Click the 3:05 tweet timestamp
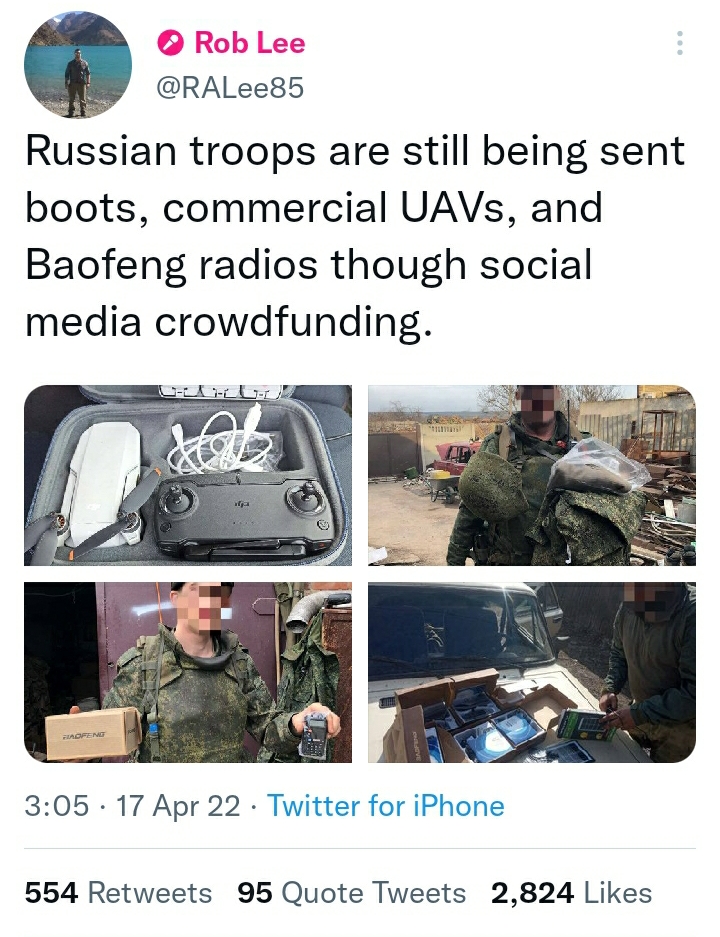Screen dimensions: 720x937 (56, 806)
